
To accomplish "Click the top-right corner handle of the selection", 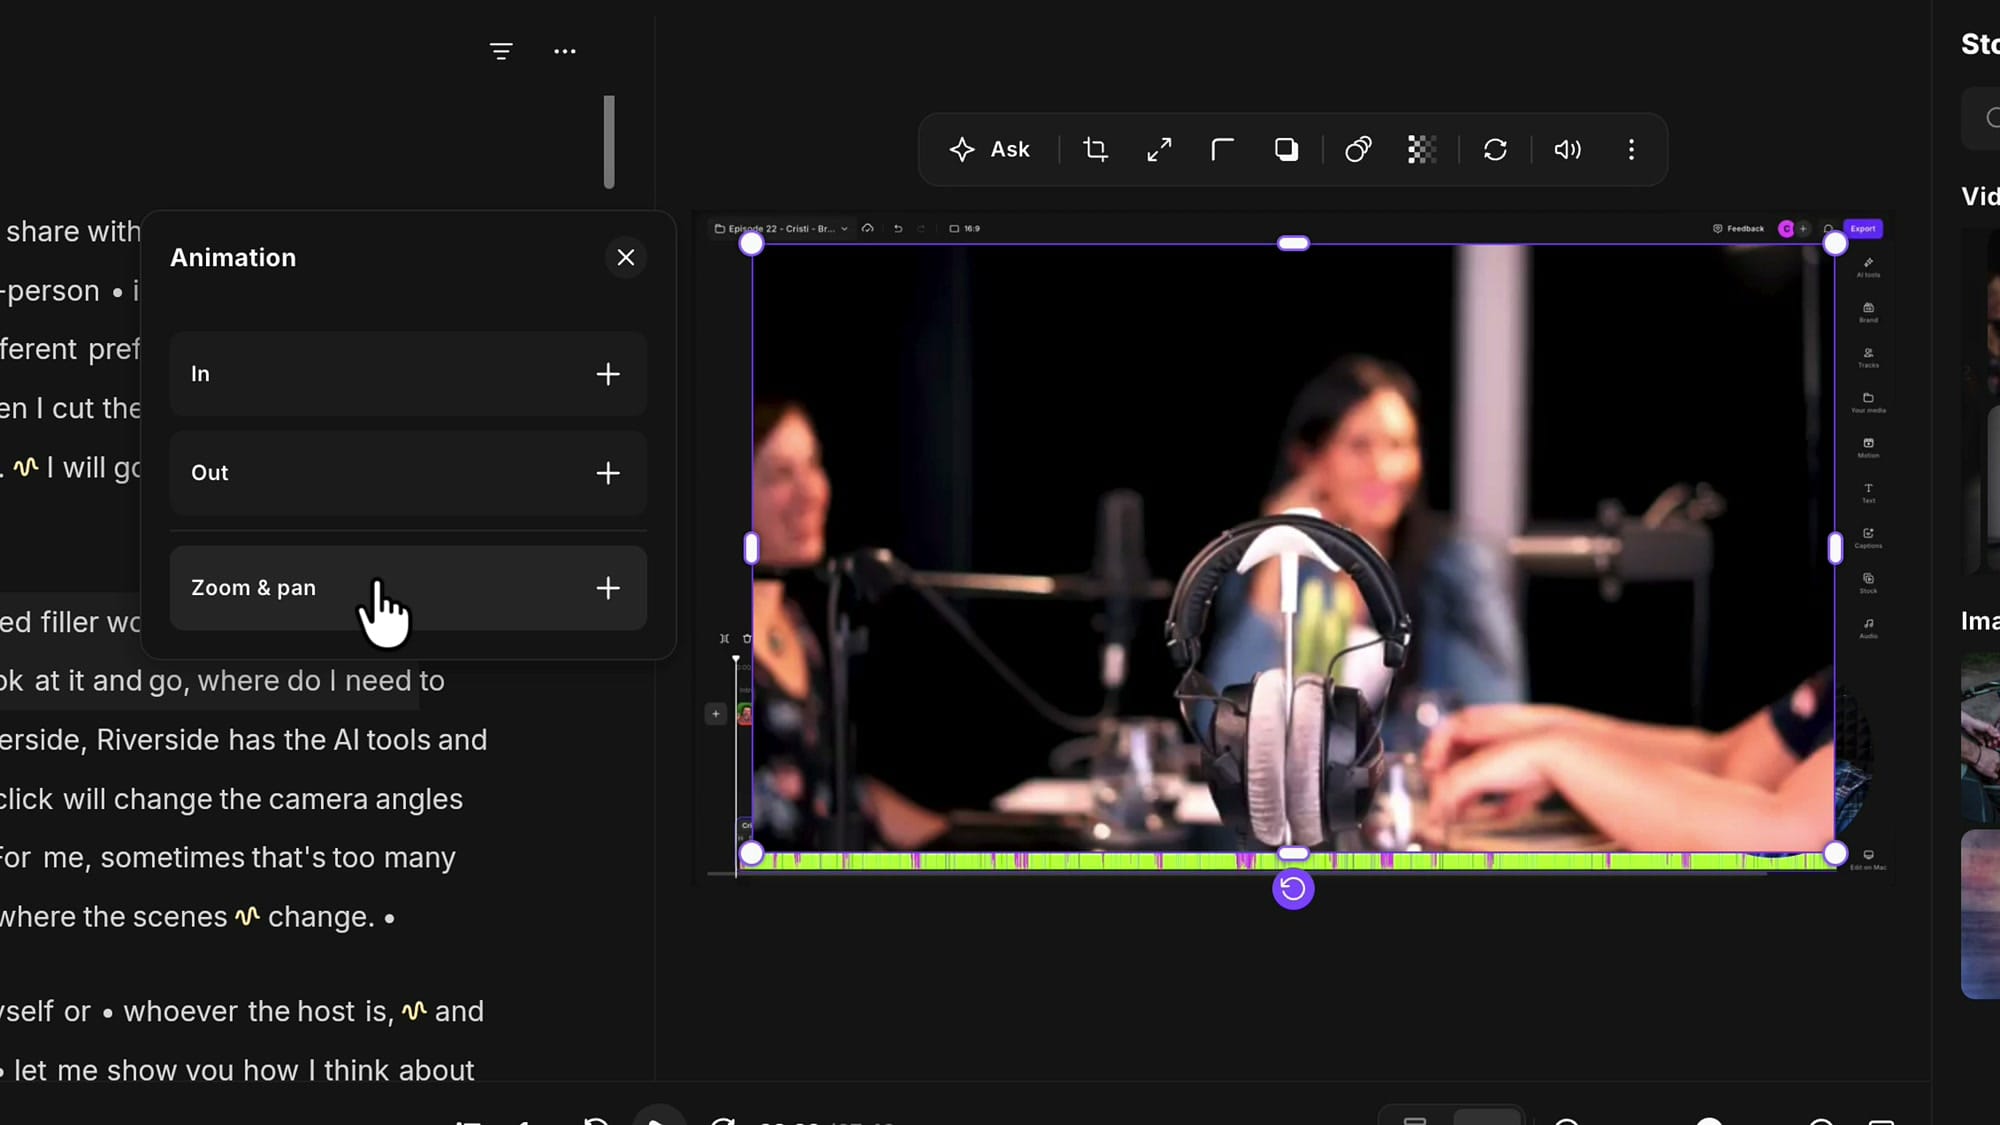I will point(1835,244).
